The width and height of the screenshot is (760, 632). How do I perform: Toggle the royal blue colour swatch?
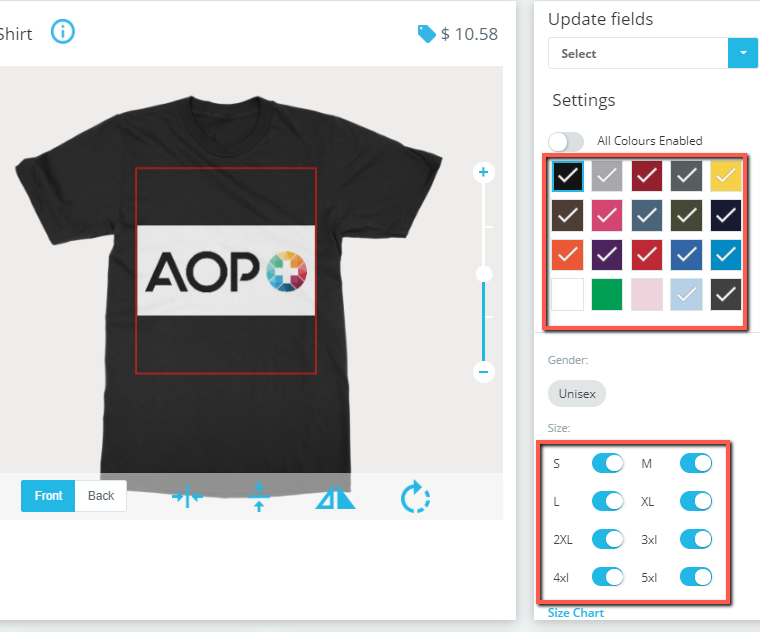686,254
